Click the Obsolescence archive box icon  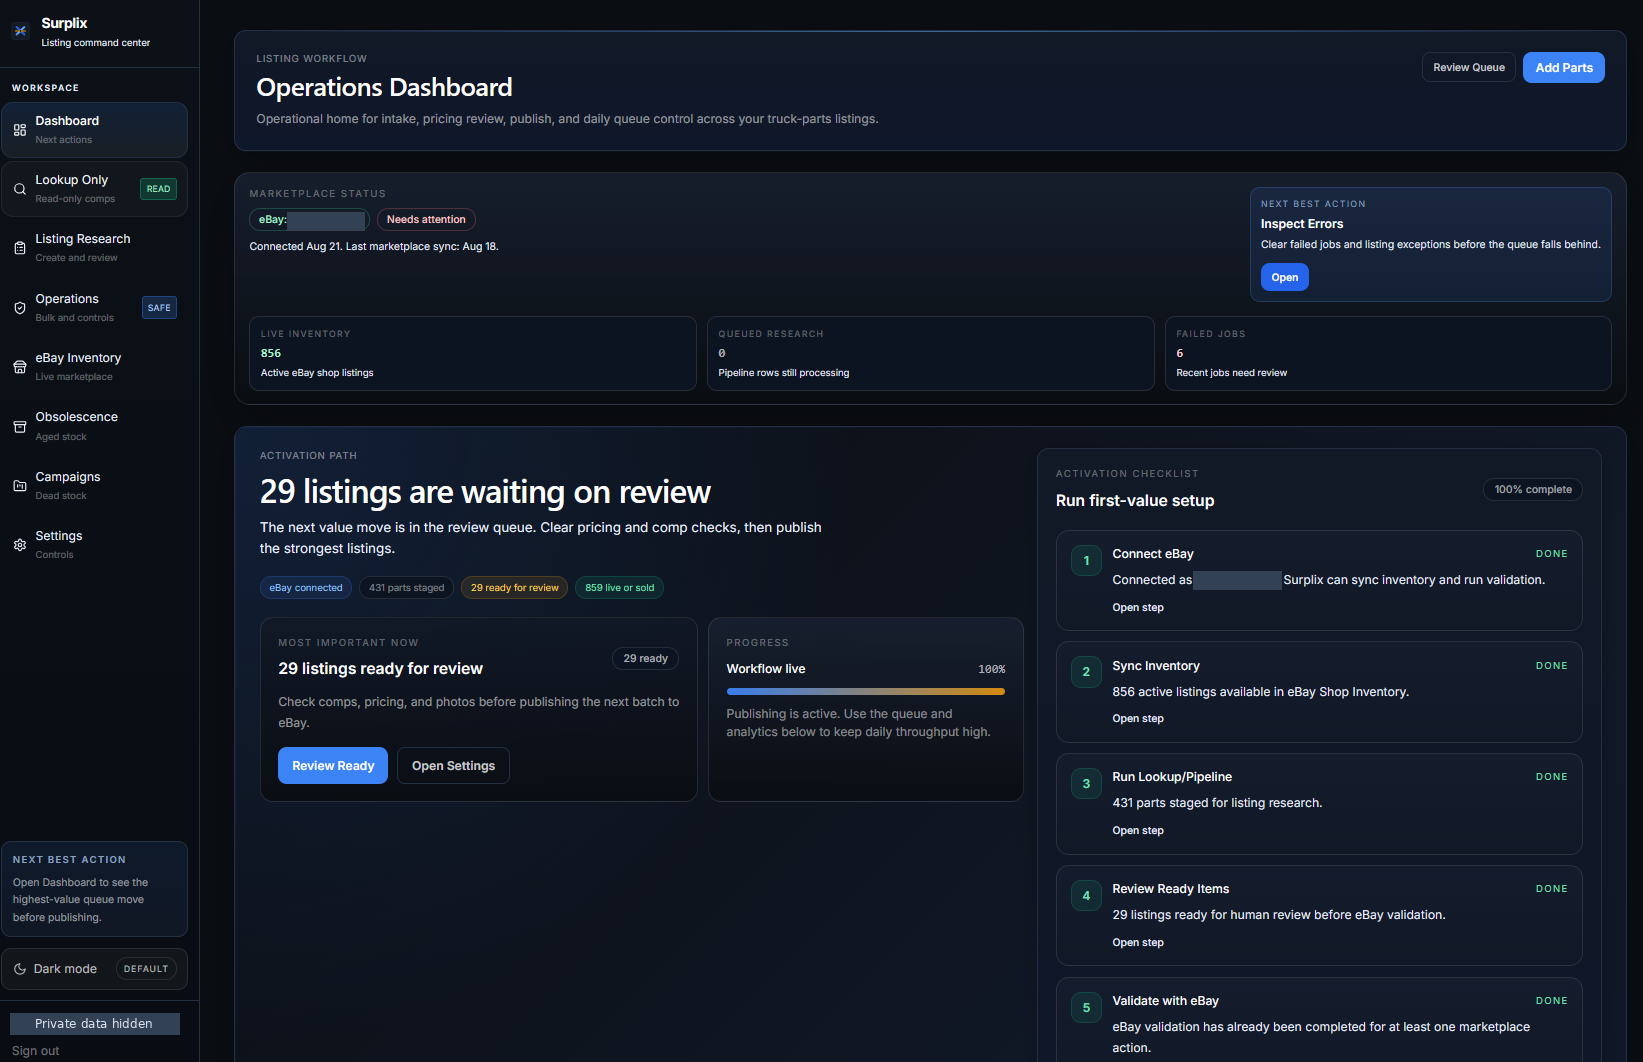[x=20, y=427]
